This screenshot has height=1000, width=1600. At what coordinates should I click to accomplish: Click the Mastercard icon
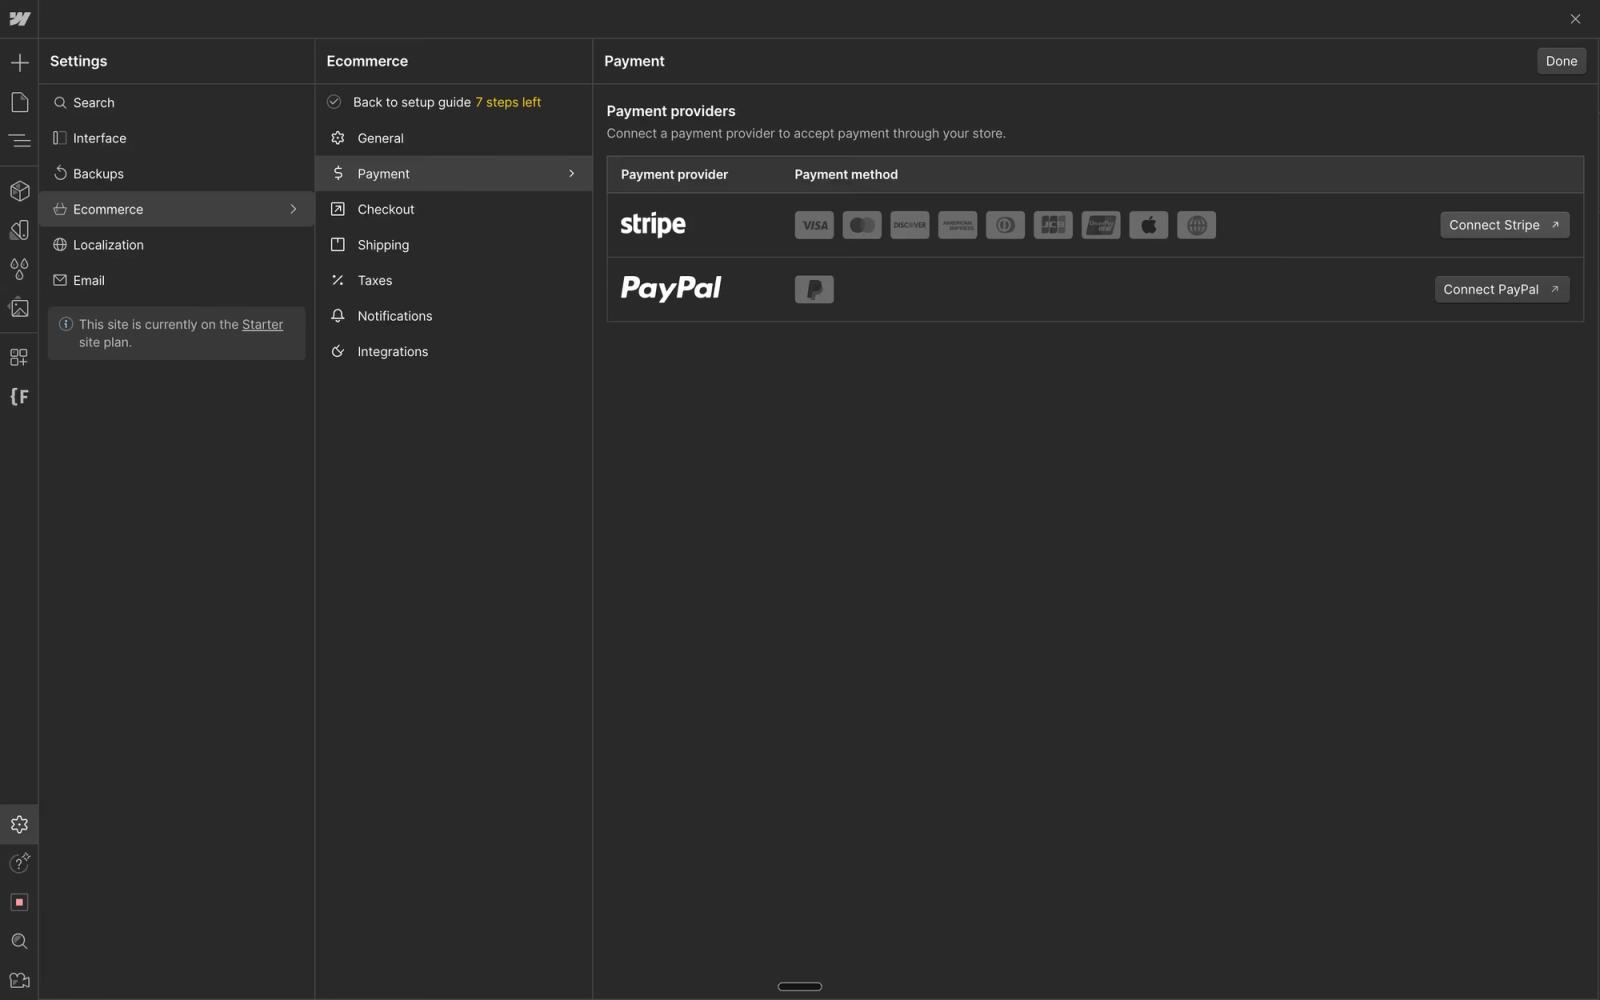click(862, 225)
